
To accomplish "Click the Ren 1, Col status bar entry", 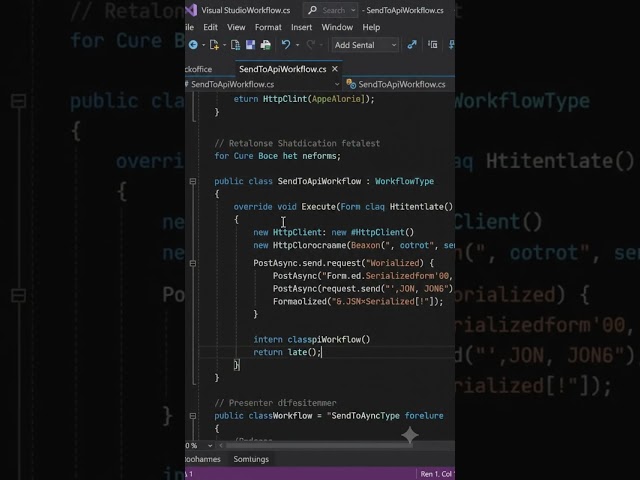I will [x=437, y=474].
